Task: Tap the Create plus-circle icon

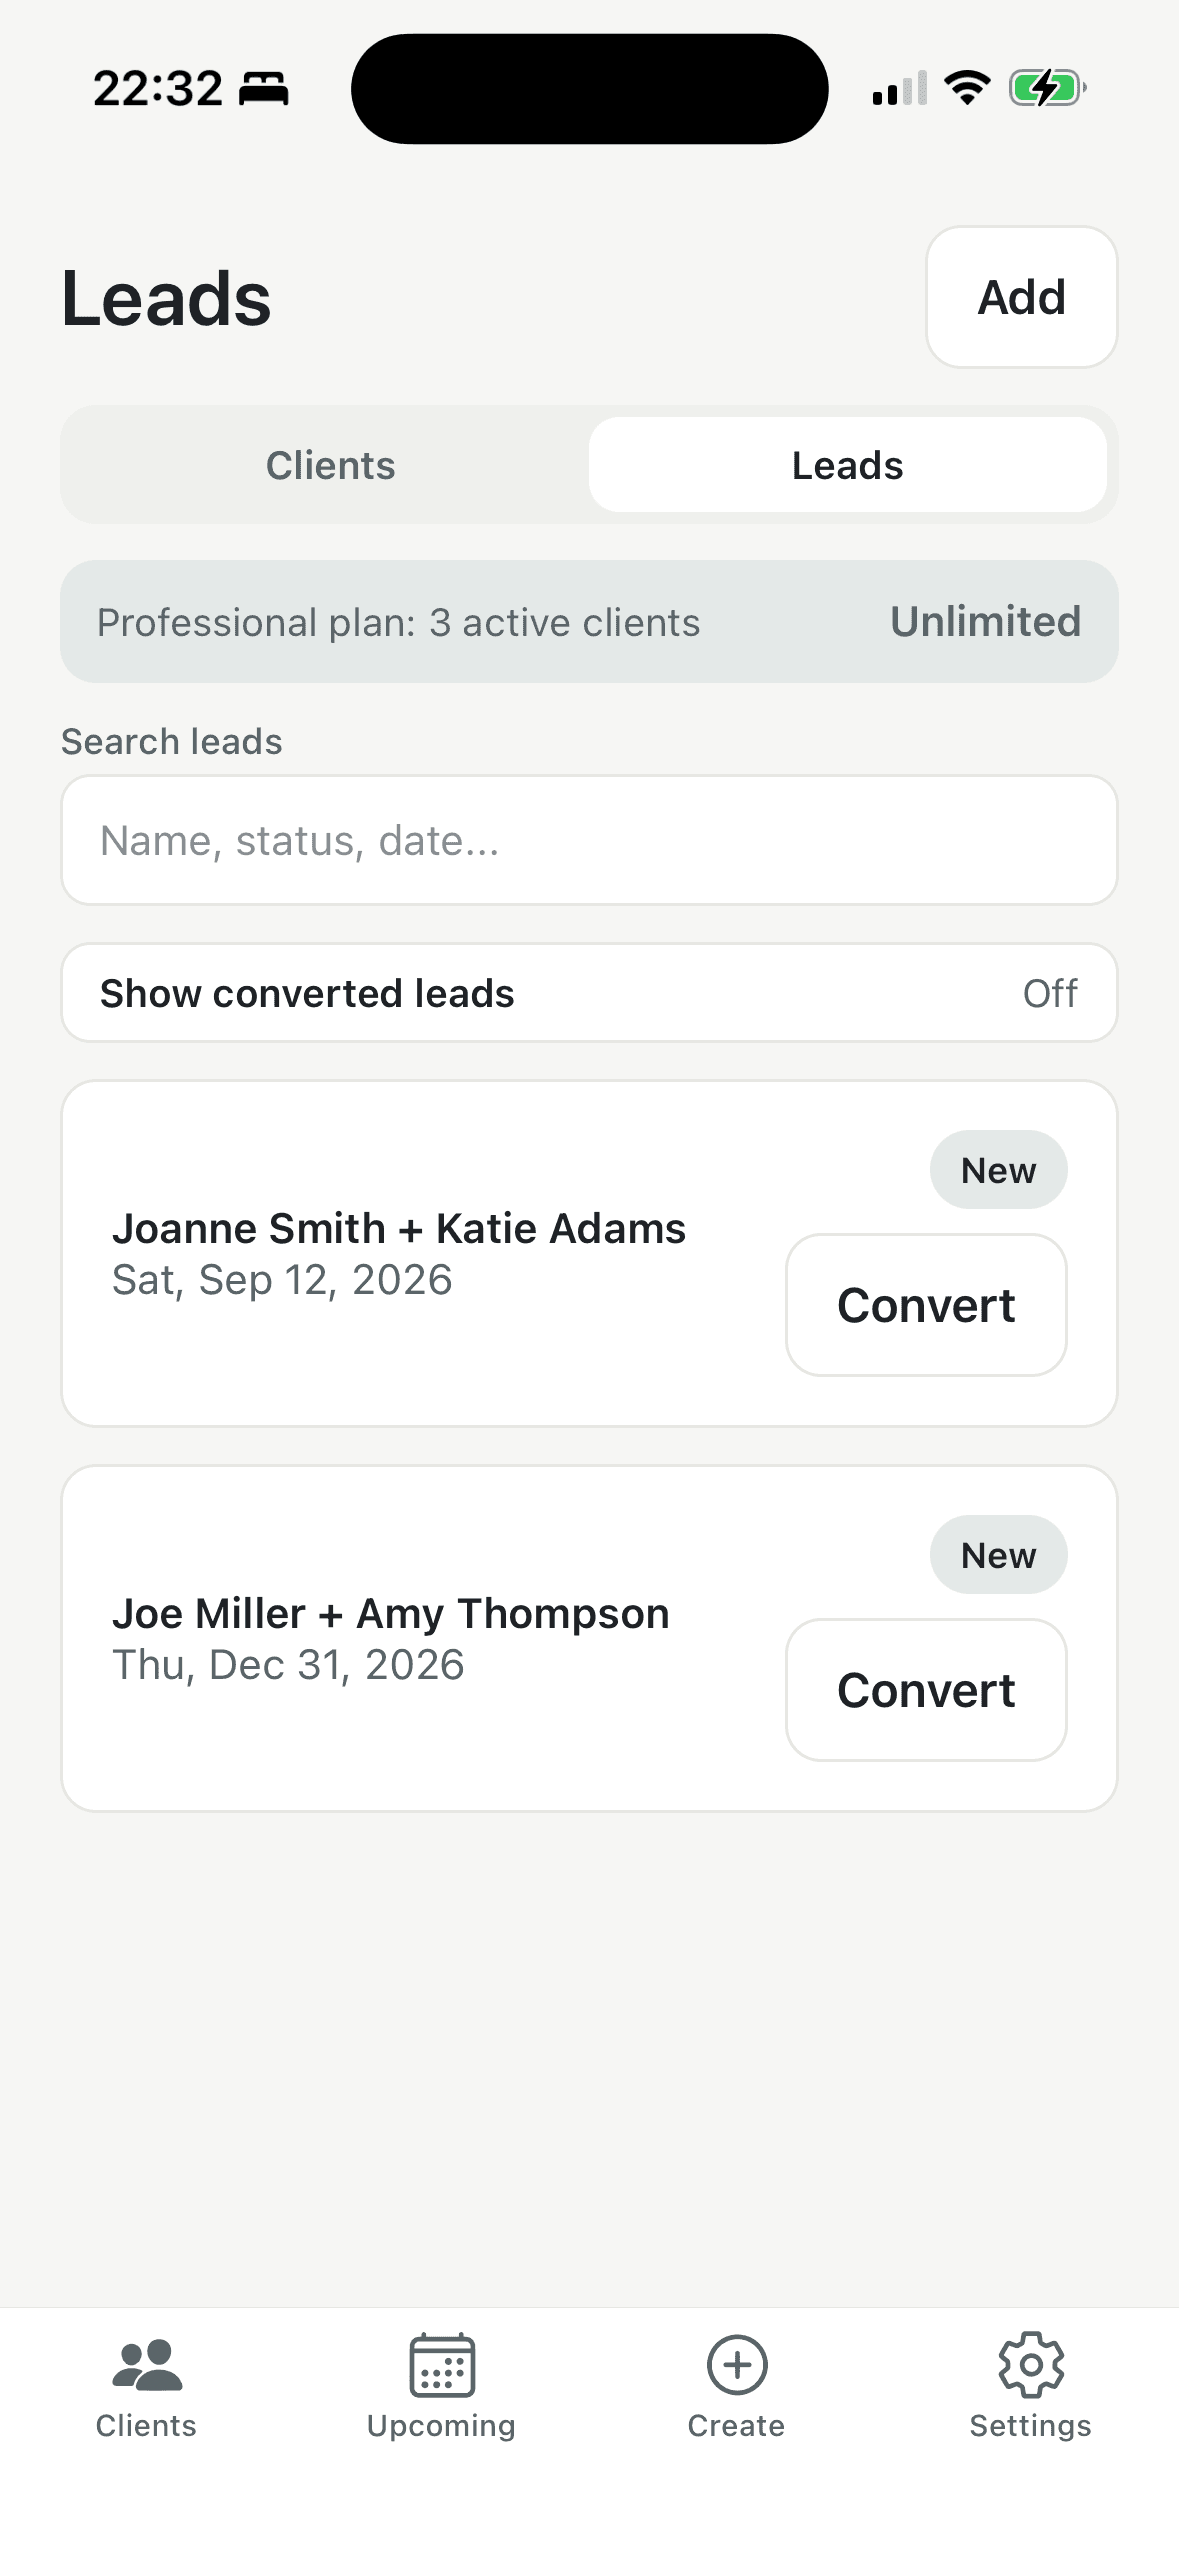Action: (x=736, y=2365)
